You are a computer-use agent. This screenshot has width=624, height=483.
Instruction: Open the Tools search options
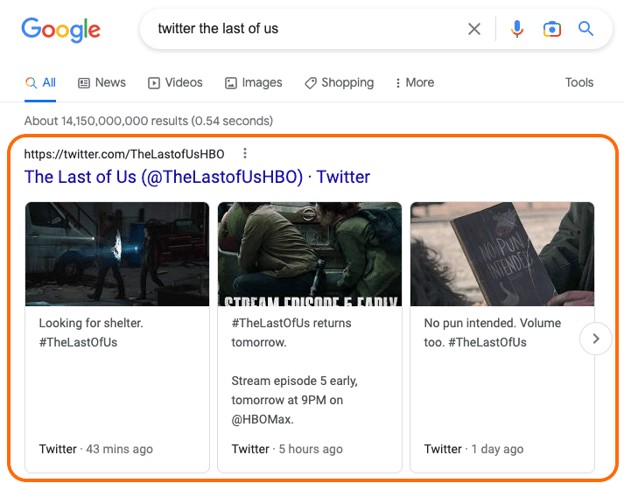point(579,83)
